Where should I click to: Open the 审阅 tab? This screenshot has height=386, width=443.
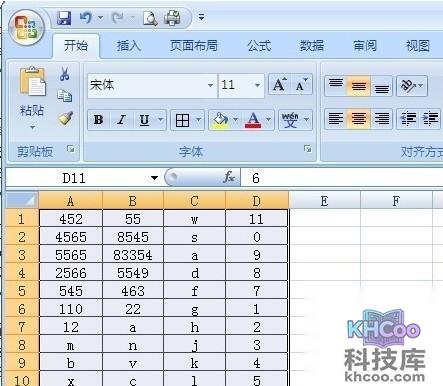pyautogui.click(x=365, y=46)
